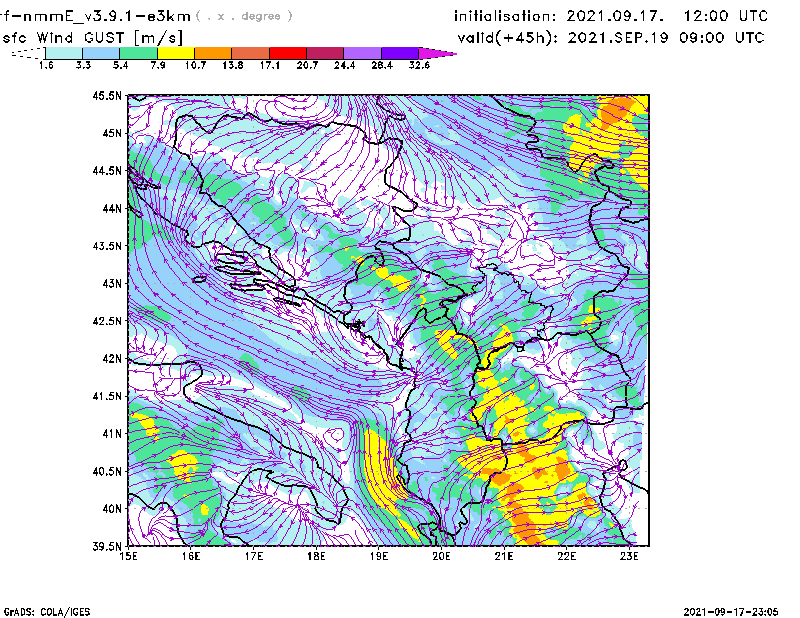This screenshot has height=618, width=800.
Task: Click the lavender 24.4–28.4 legend swatch
Action: (363, 53)
